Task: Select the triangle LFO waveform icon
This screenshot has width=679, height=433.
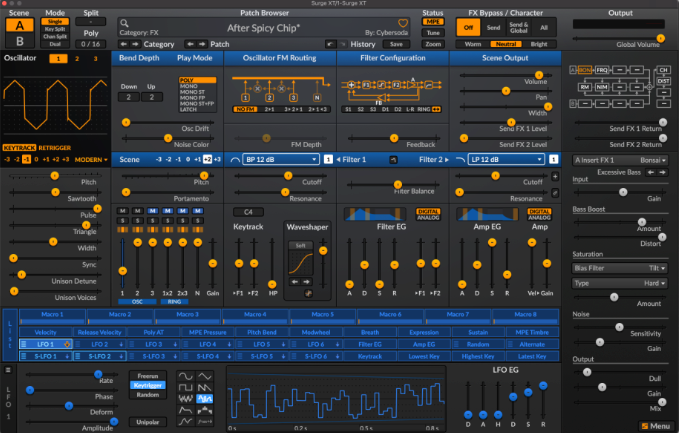Action: 204,376
